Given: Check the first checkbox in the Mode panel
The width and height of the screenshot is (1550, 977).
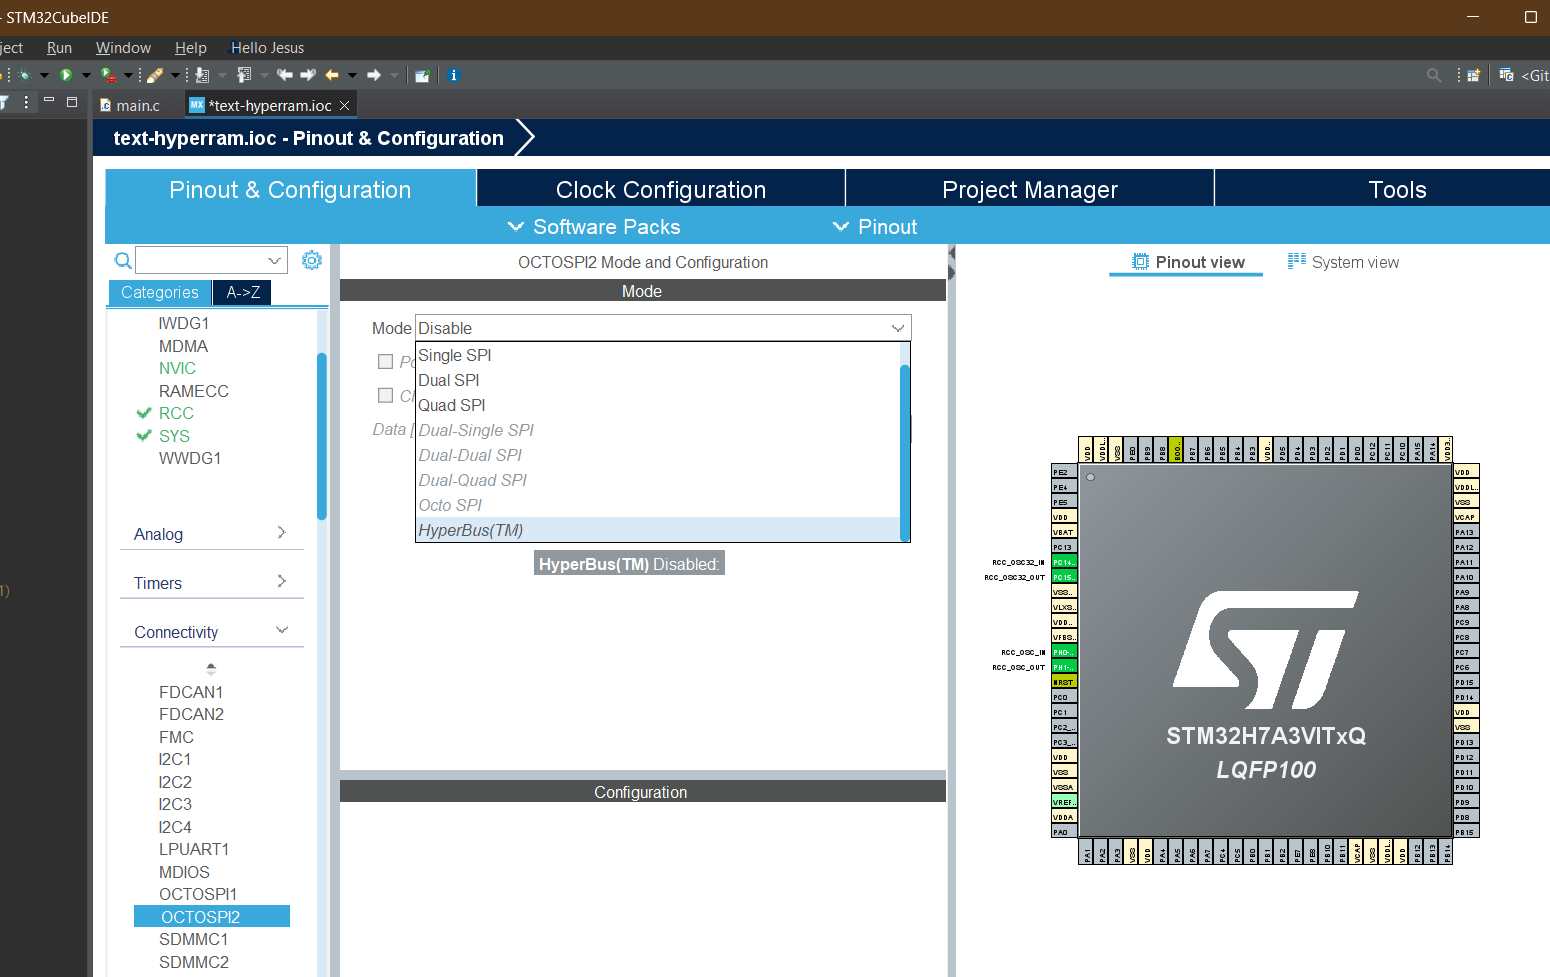Looking at the screenshot, I should pos(386,361).
